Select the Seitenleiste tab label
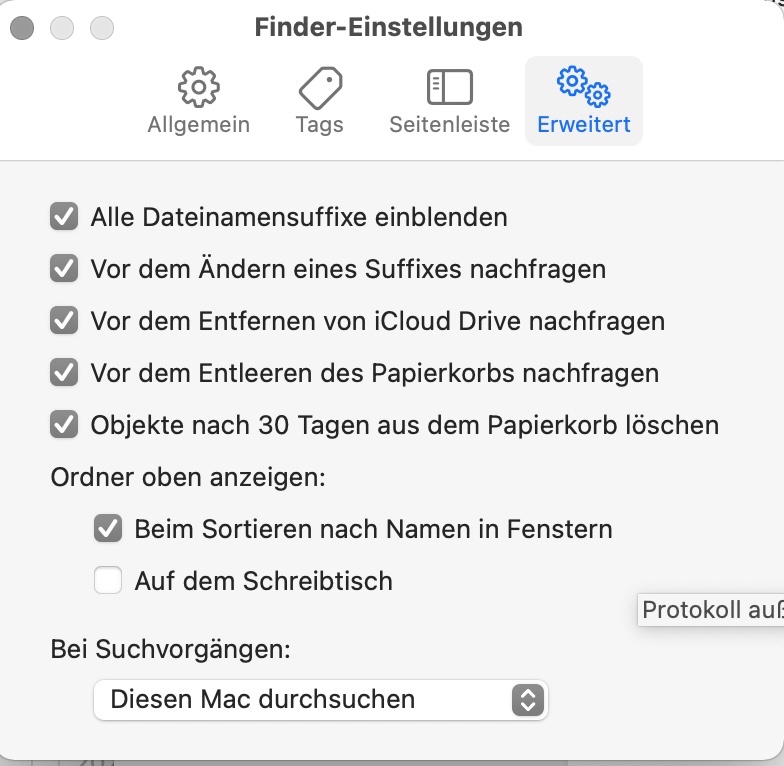Image resolution: width=784 pixels, height=766 pixels. (x=449, y=125)
